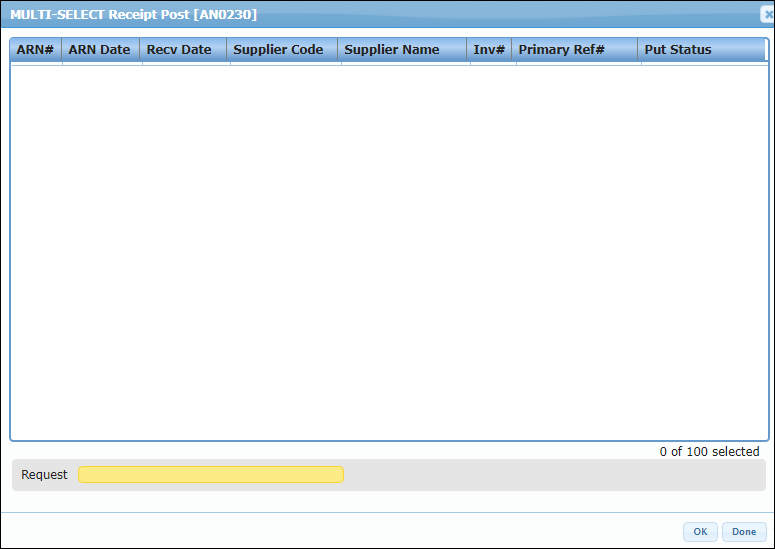775x549 pixels.
Task: Click the Primary Ref# column header
Action: (561, 50)
